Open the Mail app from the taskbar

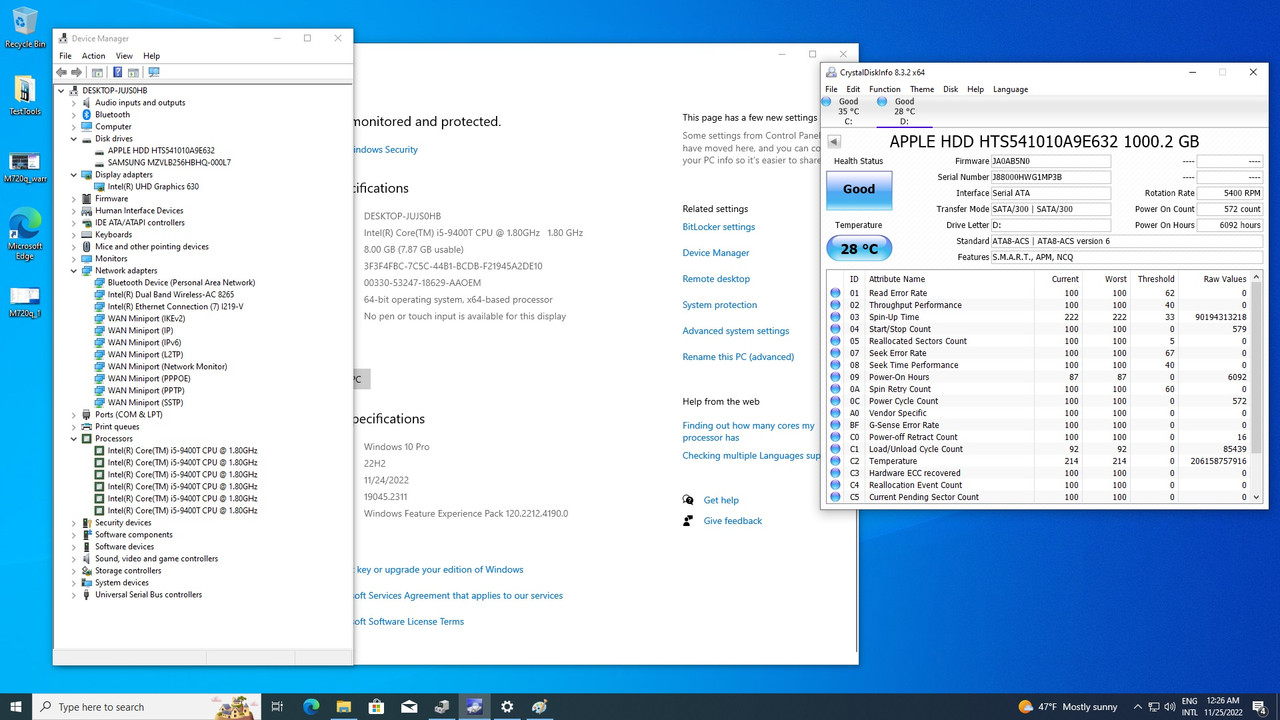(409, 707)
